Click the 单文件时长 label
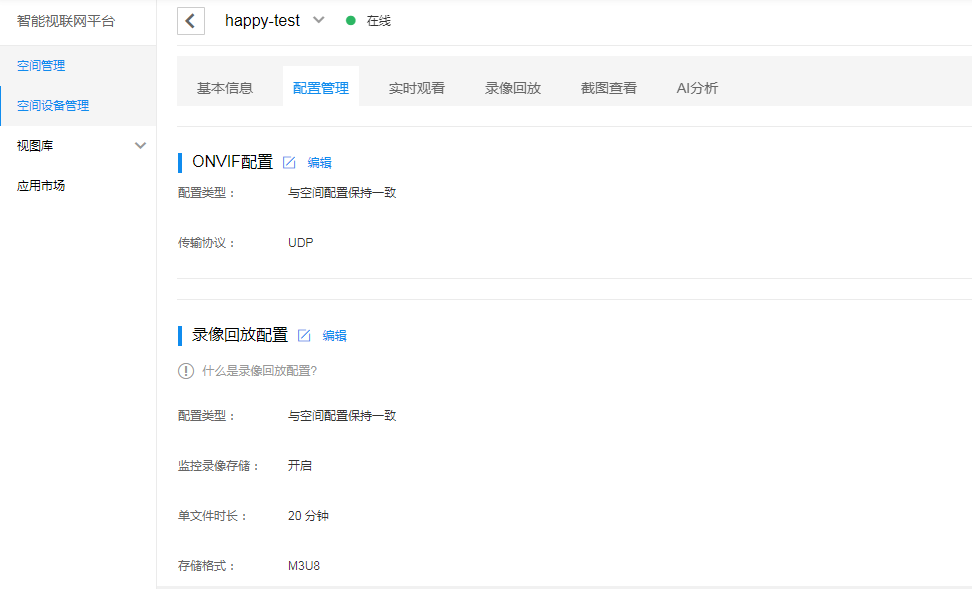Viewport: 972px width, 589px height. [x=213, y=516]
